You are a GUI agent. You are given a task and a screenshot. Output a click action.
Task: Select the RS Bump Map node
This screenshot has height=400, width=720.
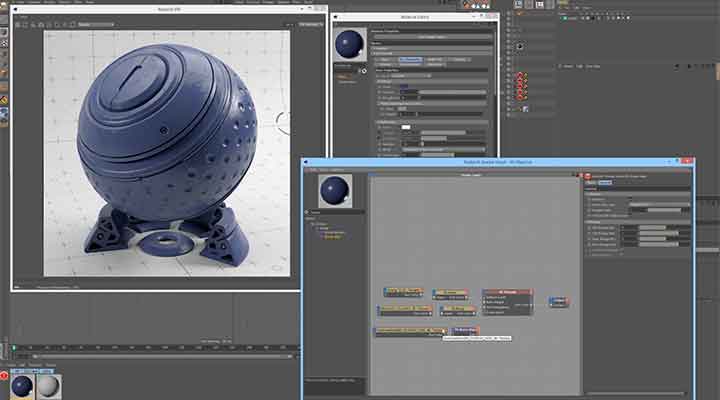[464, 329]
